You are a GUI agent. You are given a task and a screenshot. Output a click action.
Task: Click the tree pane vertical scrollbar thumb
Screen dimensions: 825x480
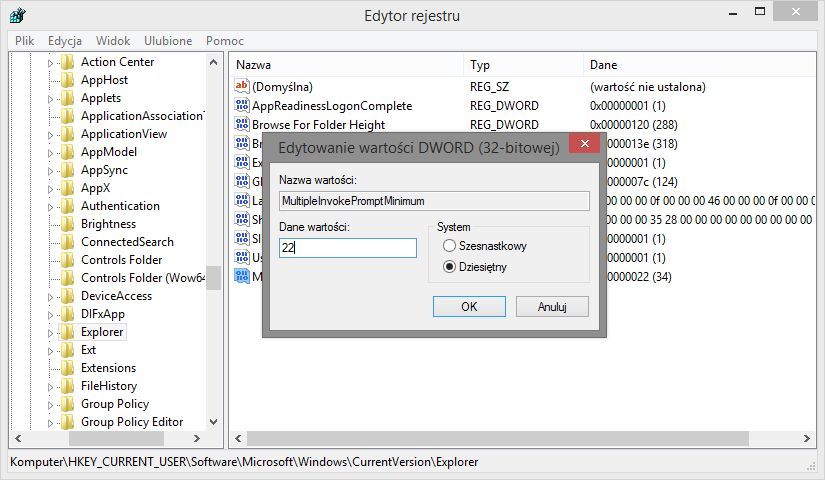pos(213,278)
